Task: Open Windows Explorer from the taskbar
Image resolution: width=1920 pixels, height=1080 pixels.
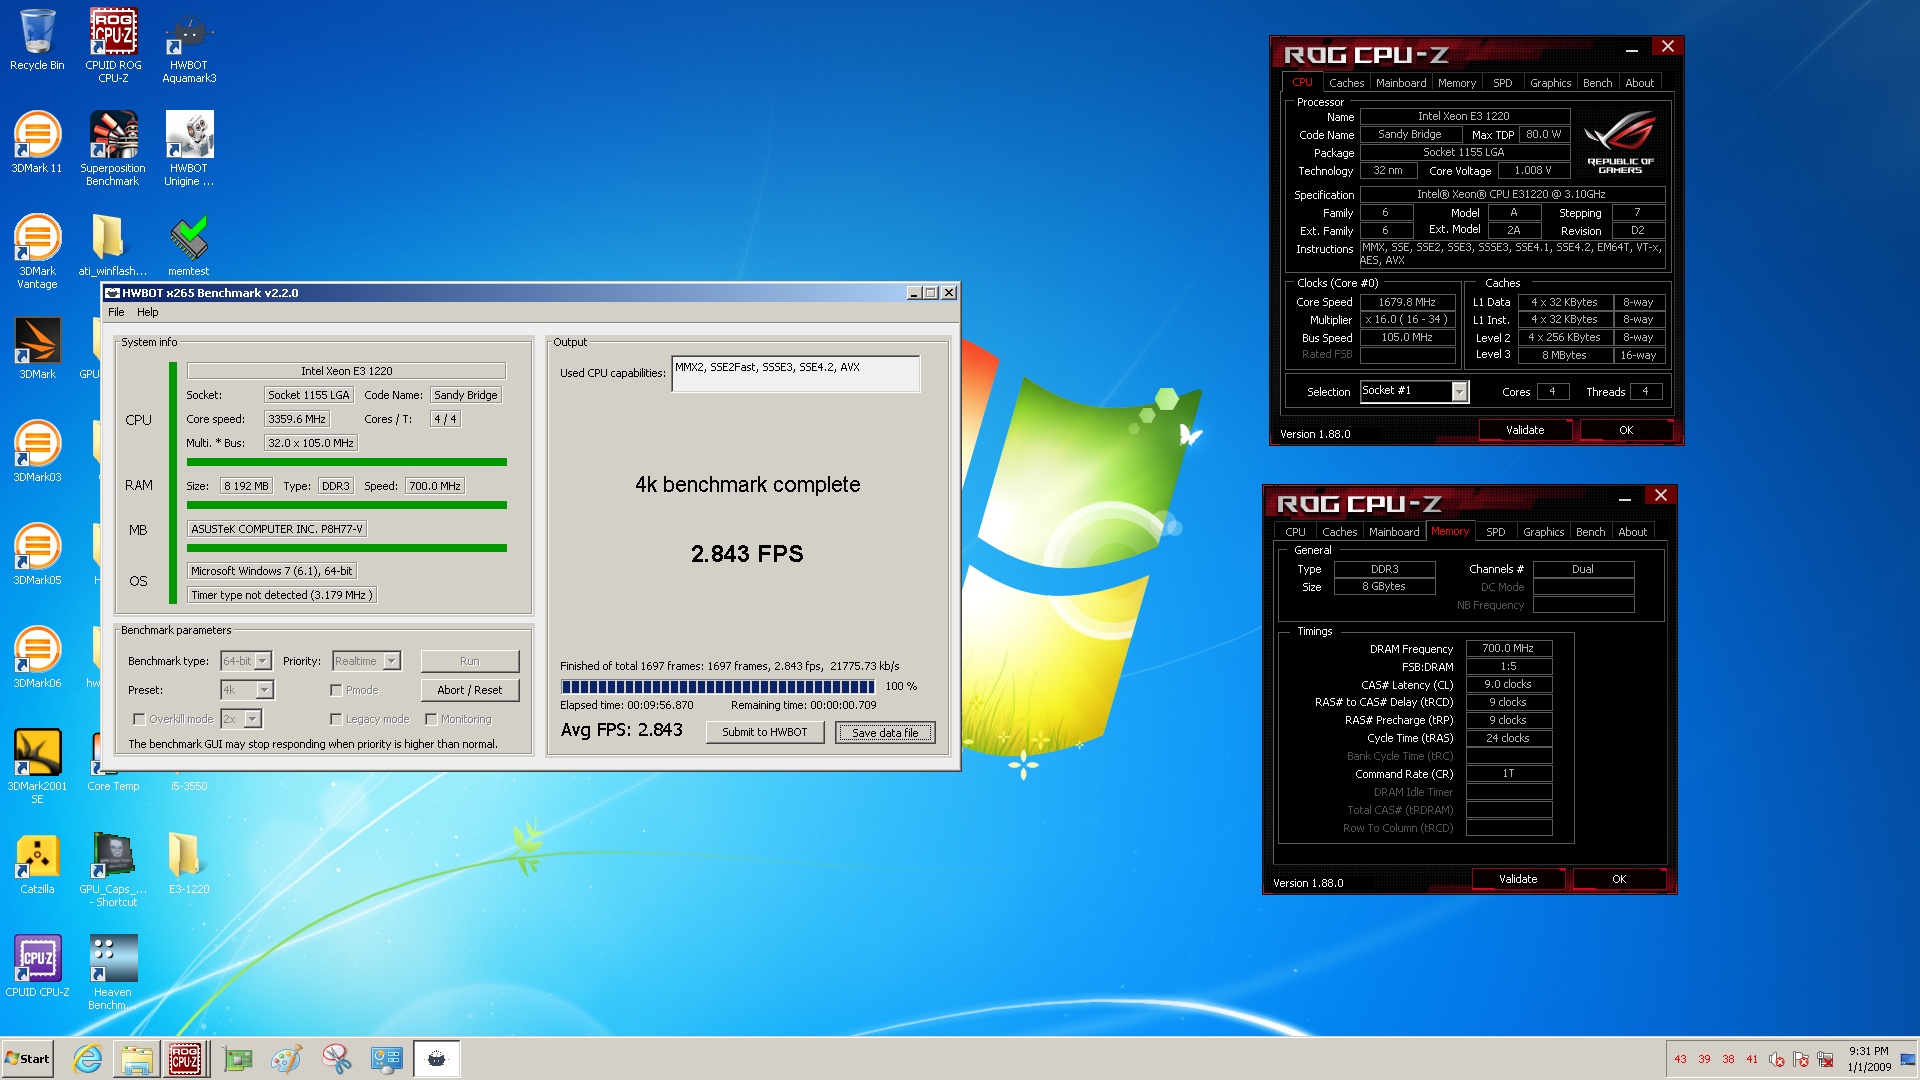Action: coord(136,1059)
